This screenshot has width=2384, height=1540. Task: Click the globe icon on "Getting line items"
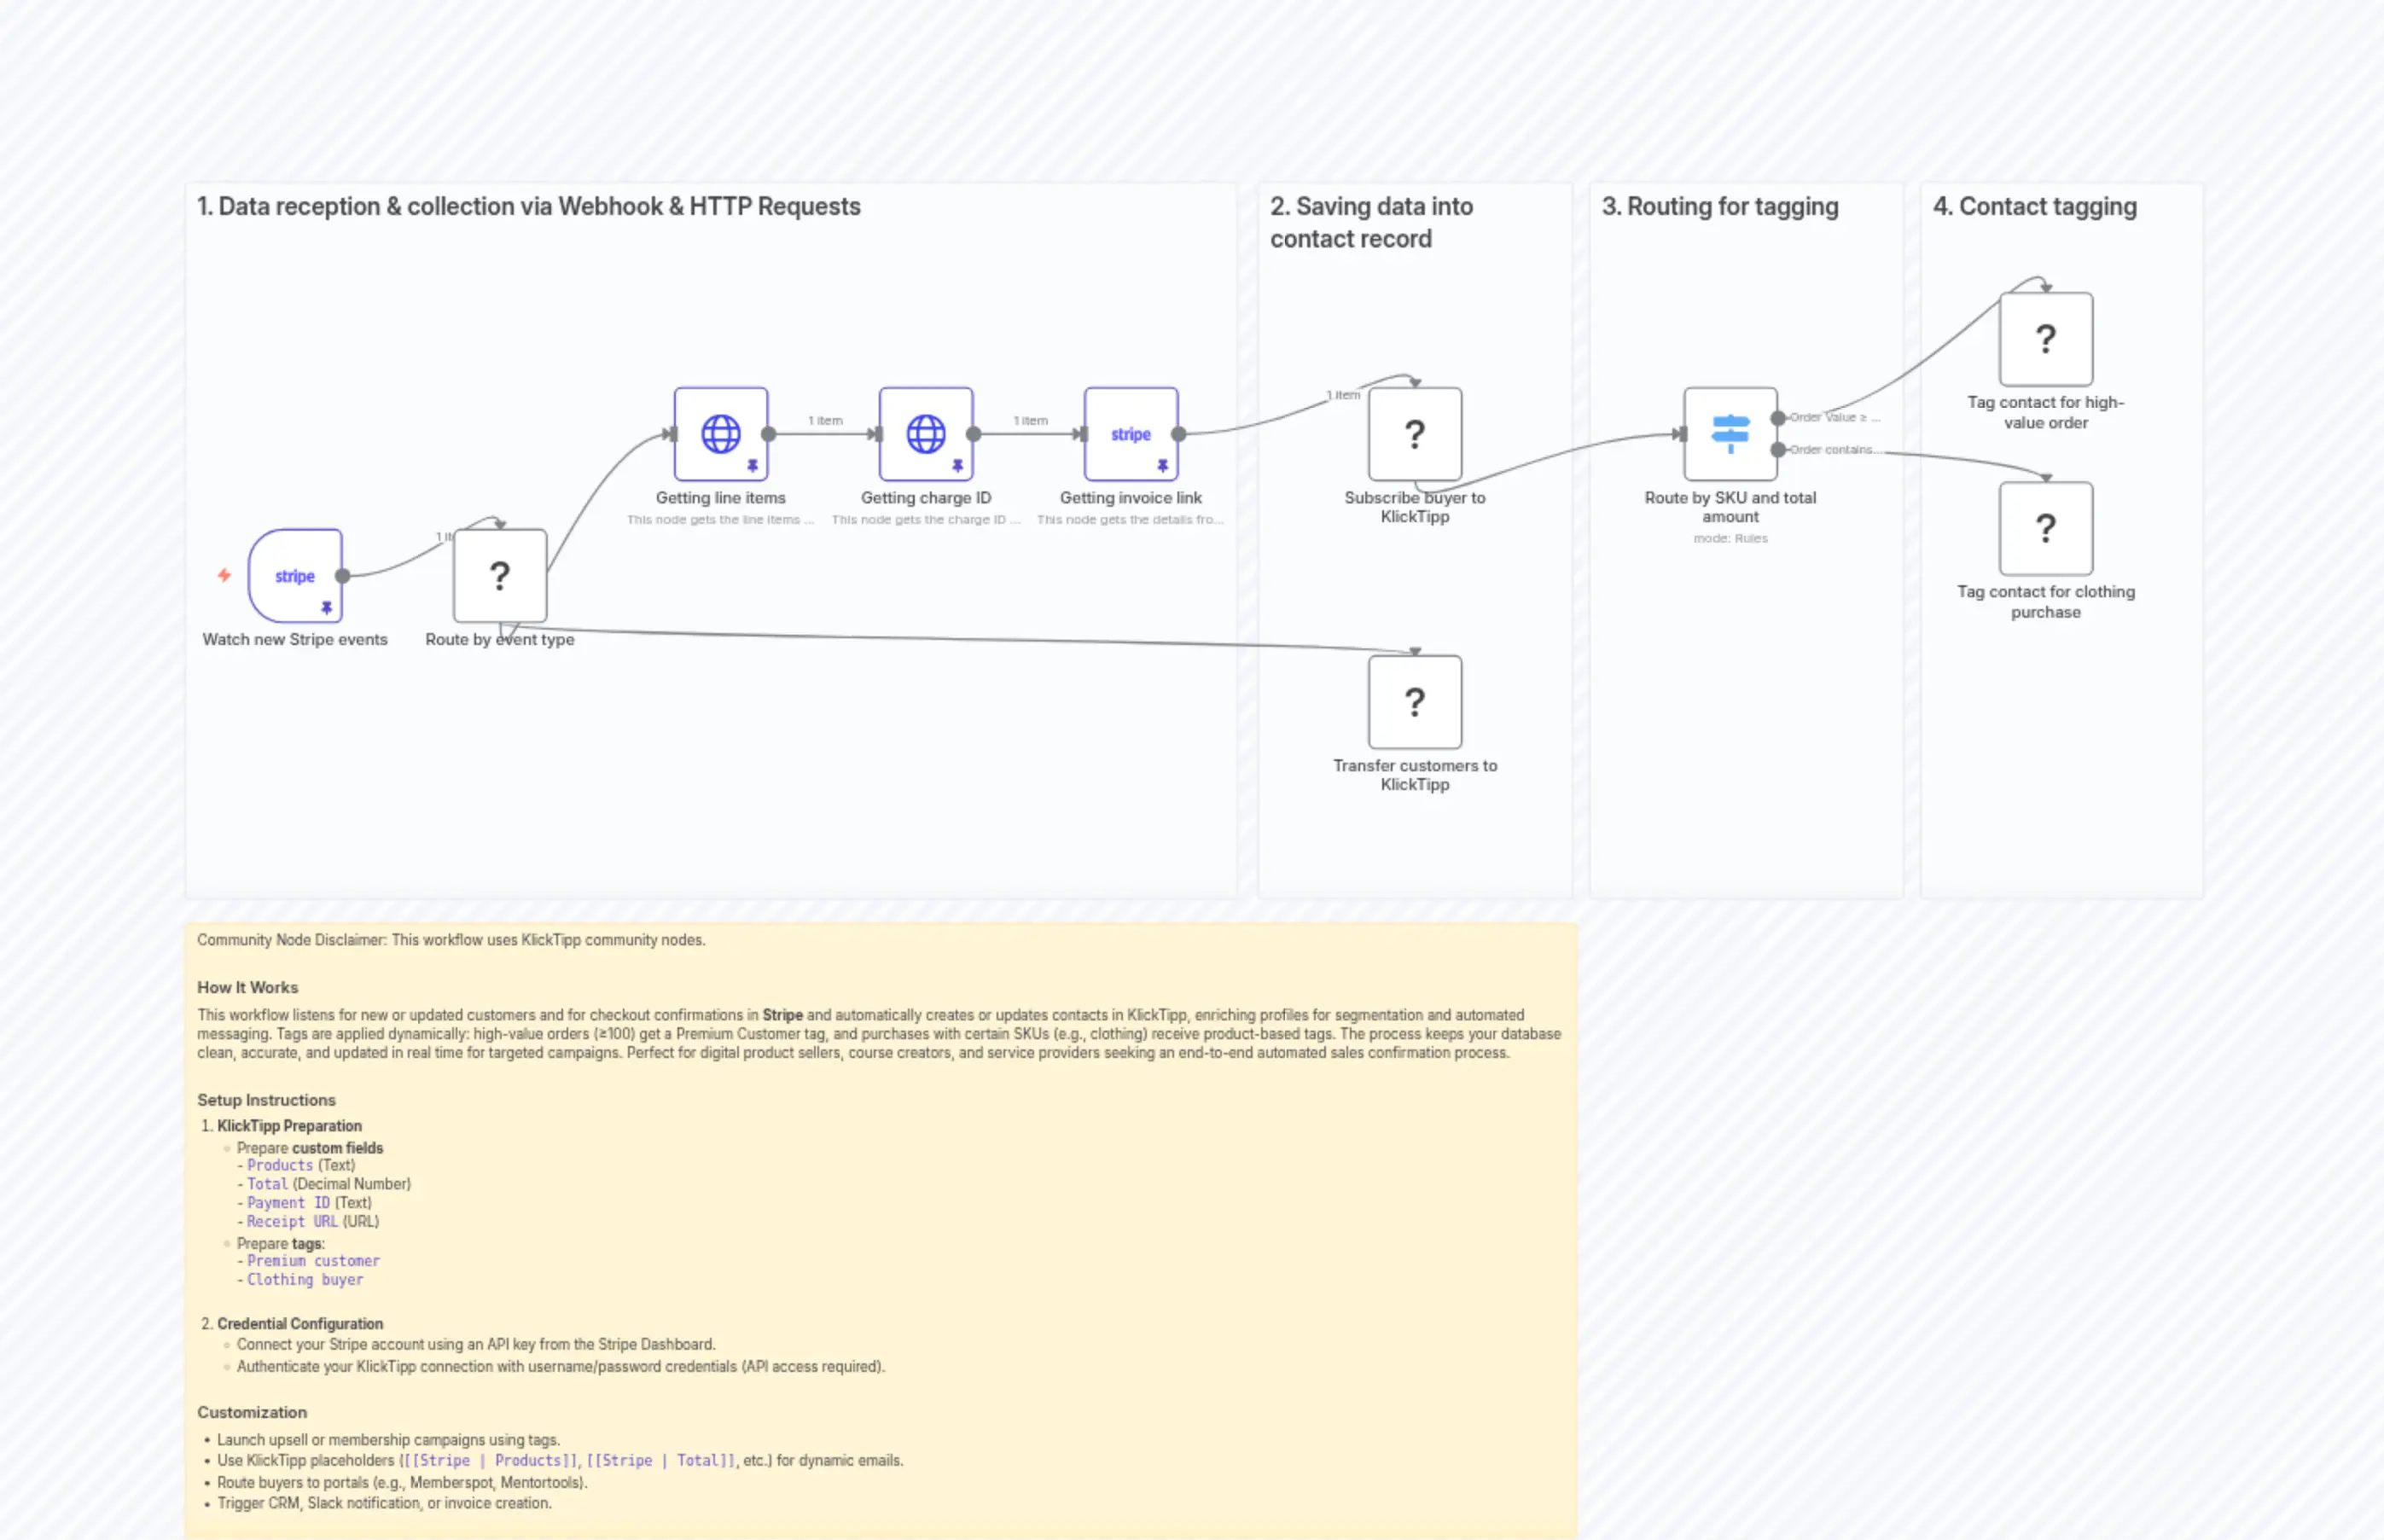coord(719,433)
